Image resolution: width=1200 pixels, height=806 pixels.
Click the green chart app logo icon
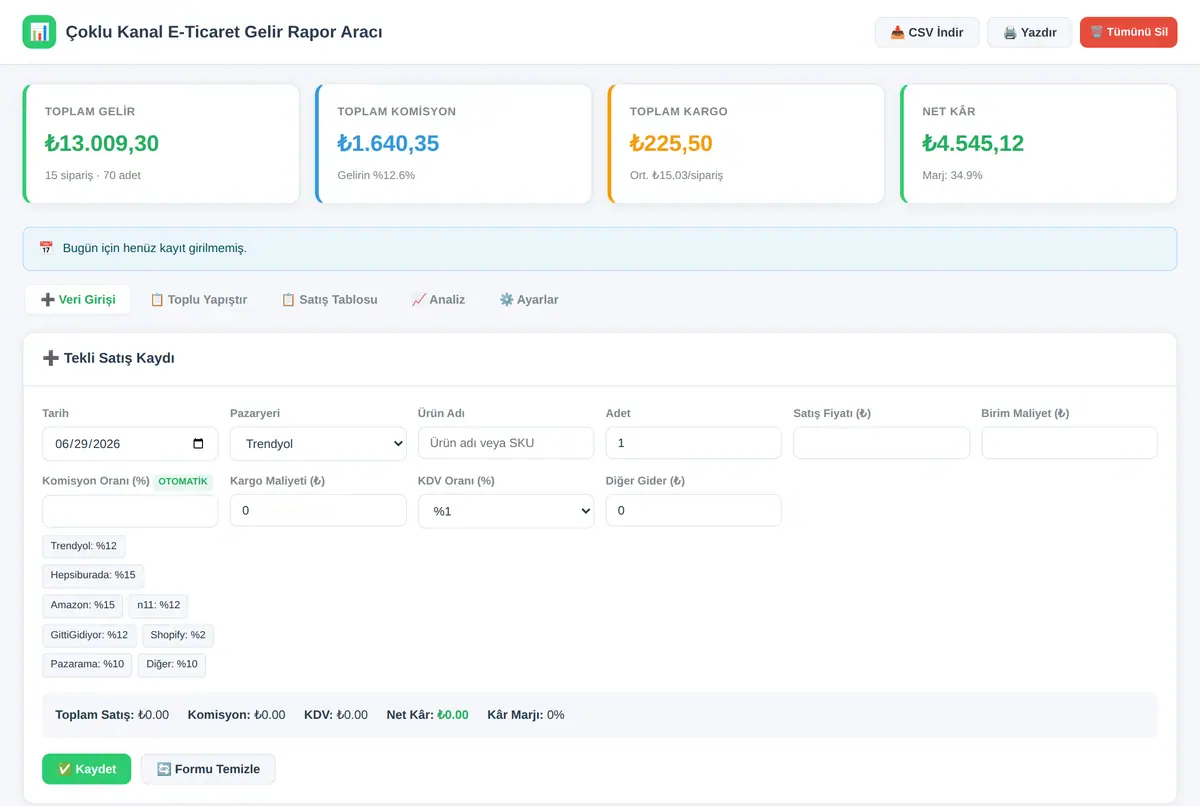[39, 32]
